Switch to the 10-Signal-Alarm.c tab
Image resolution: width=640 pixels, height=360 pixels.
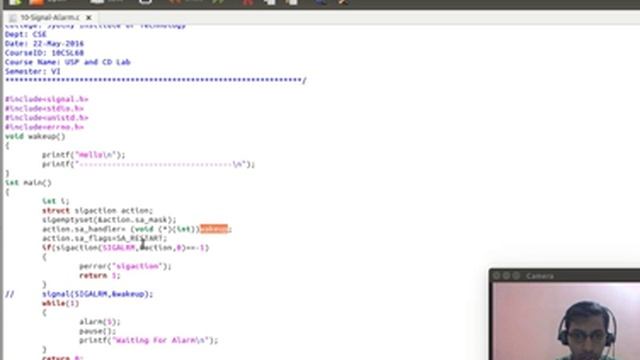click(x=49, y=18)
